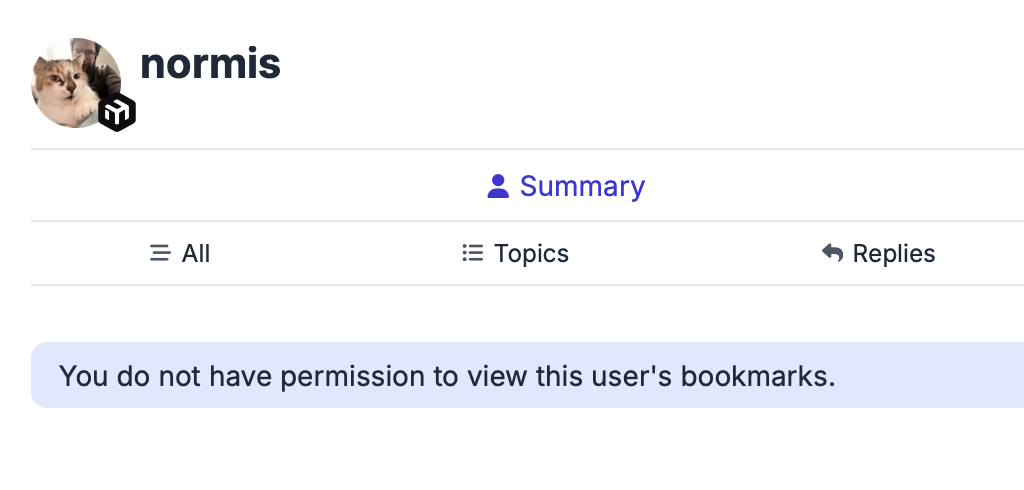The image size is (1024, 490).
Task: Open the Topics tab
Action: click(515, 253)
